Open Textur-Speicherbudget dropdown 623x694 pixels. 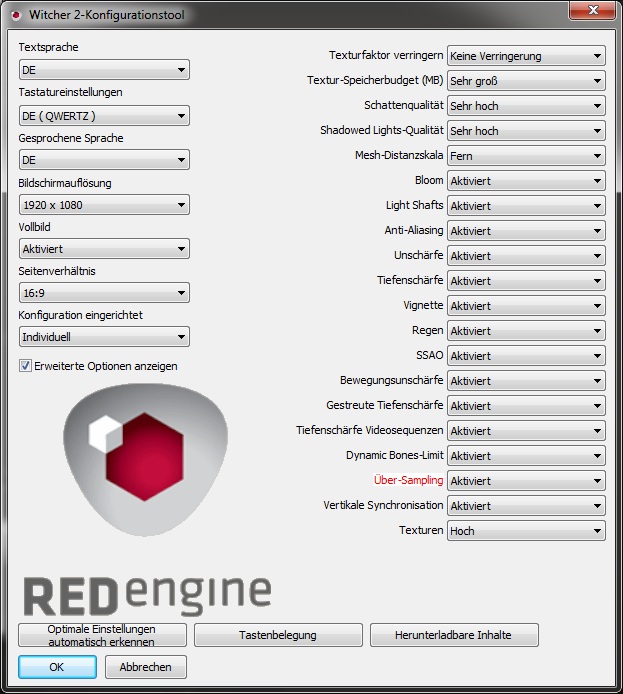point(526,81)
